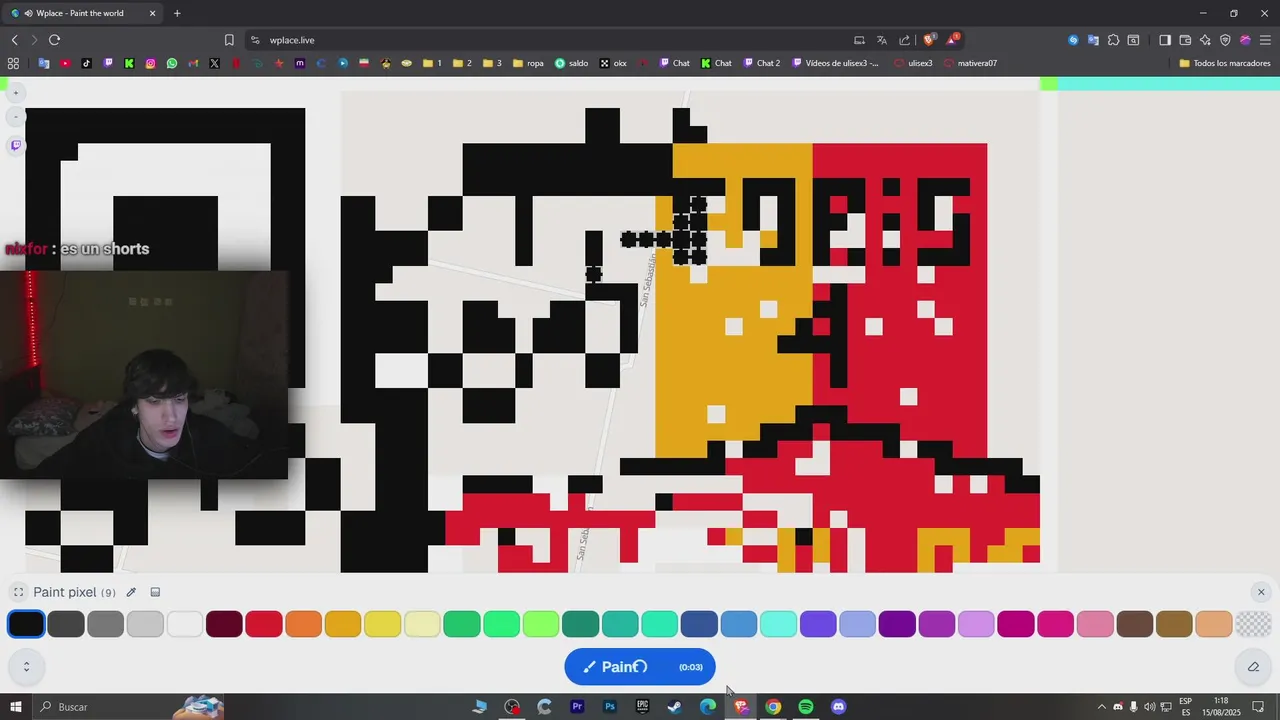Viewport: 1280px width, 720px height.
Task: Choose the black color swatch
Action: point(26,624)
